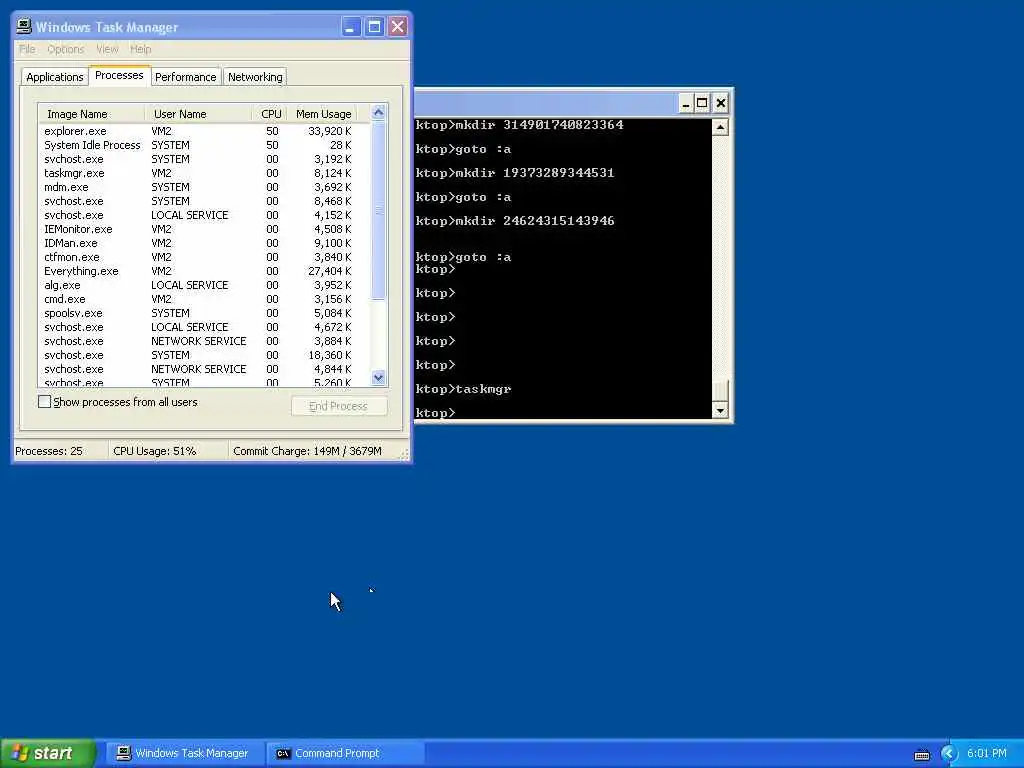
Task: Click Command Prompt scroll up arrow
Action: tap(720, 127)
